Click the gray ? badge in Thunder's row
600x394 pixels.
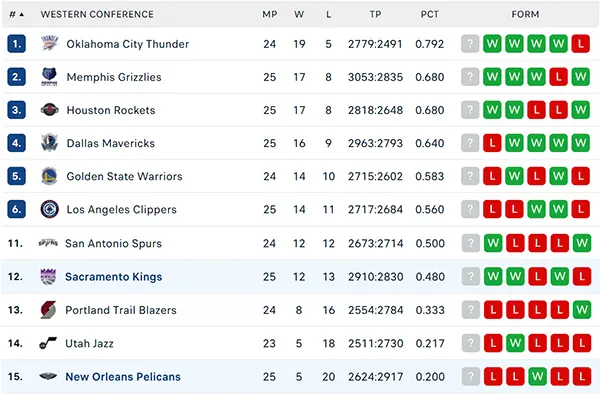pyautogui.click(x=470, y=44)
